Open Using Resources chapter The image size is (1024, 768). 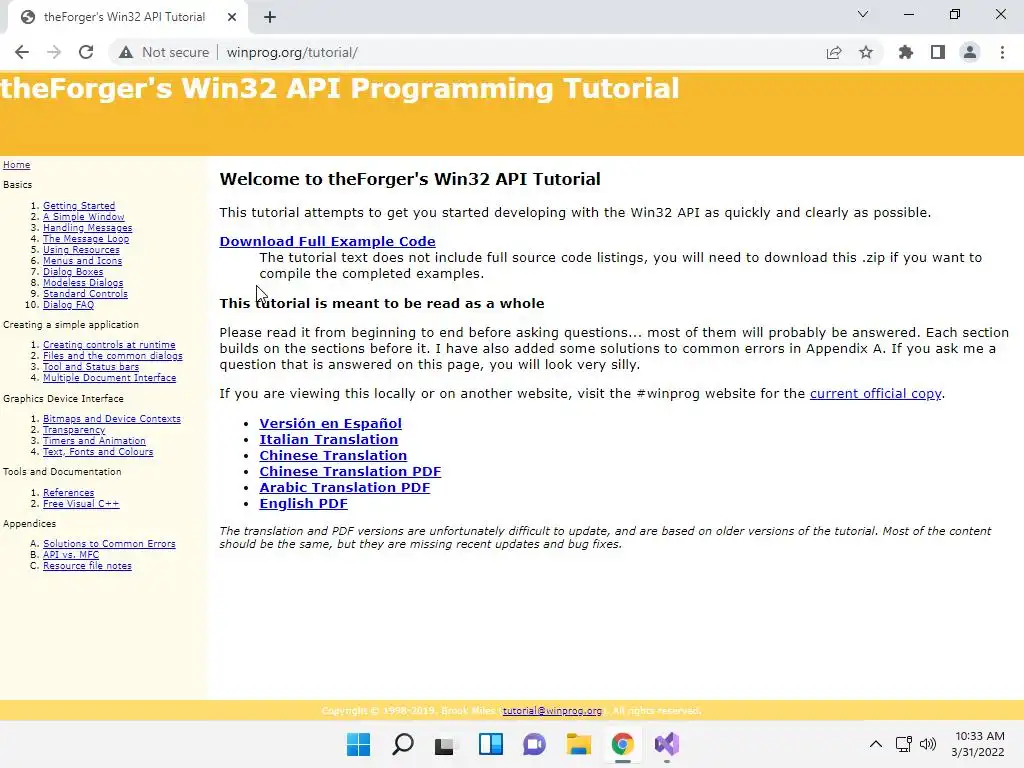click(x=82, y=249)
